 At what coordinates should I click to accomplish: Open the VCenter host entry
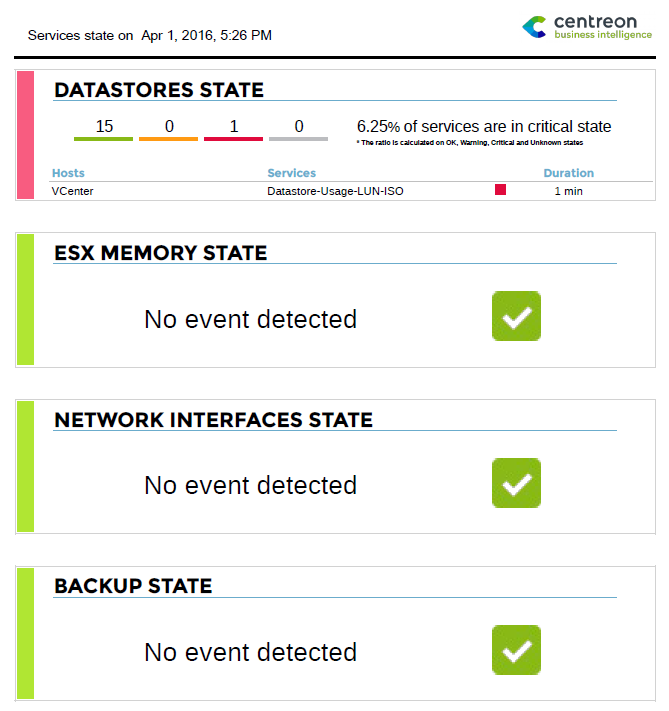point(72,190)
